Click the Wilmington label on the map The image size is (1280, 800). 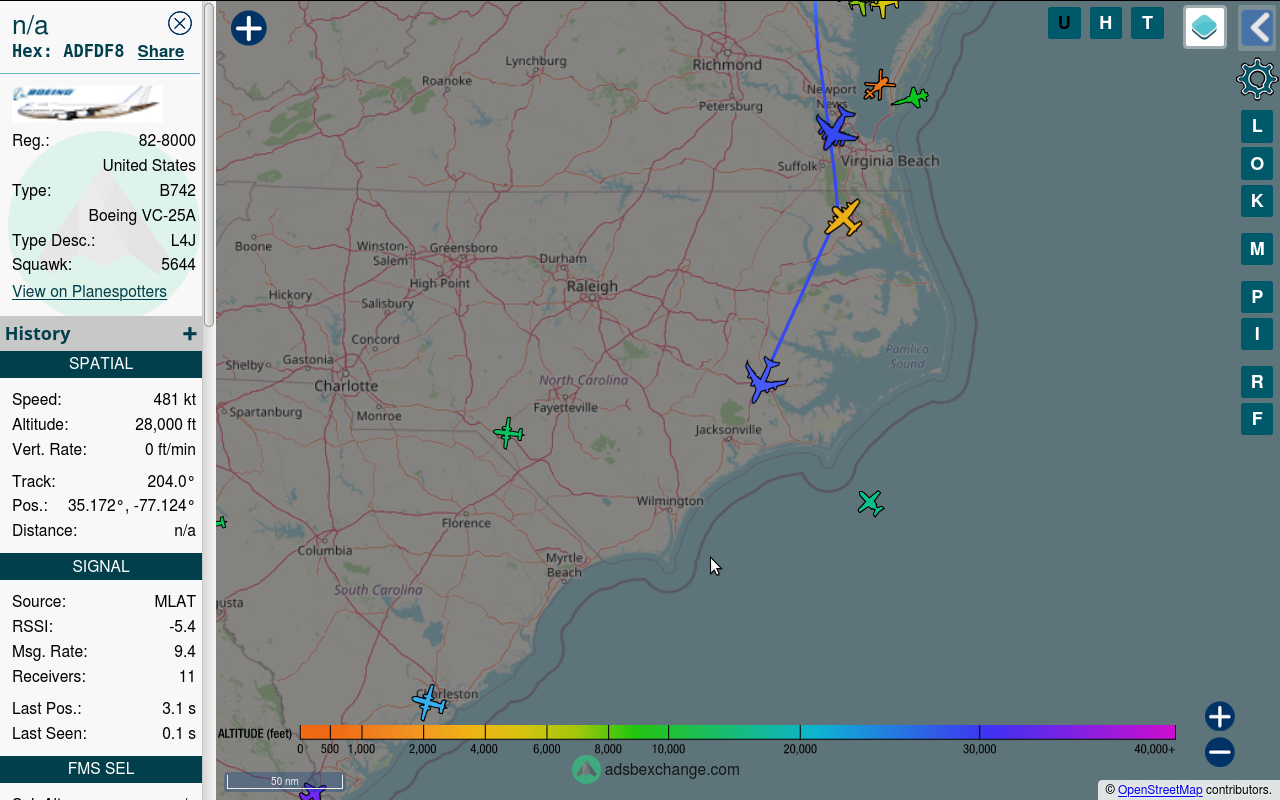[x=670, y=500]
